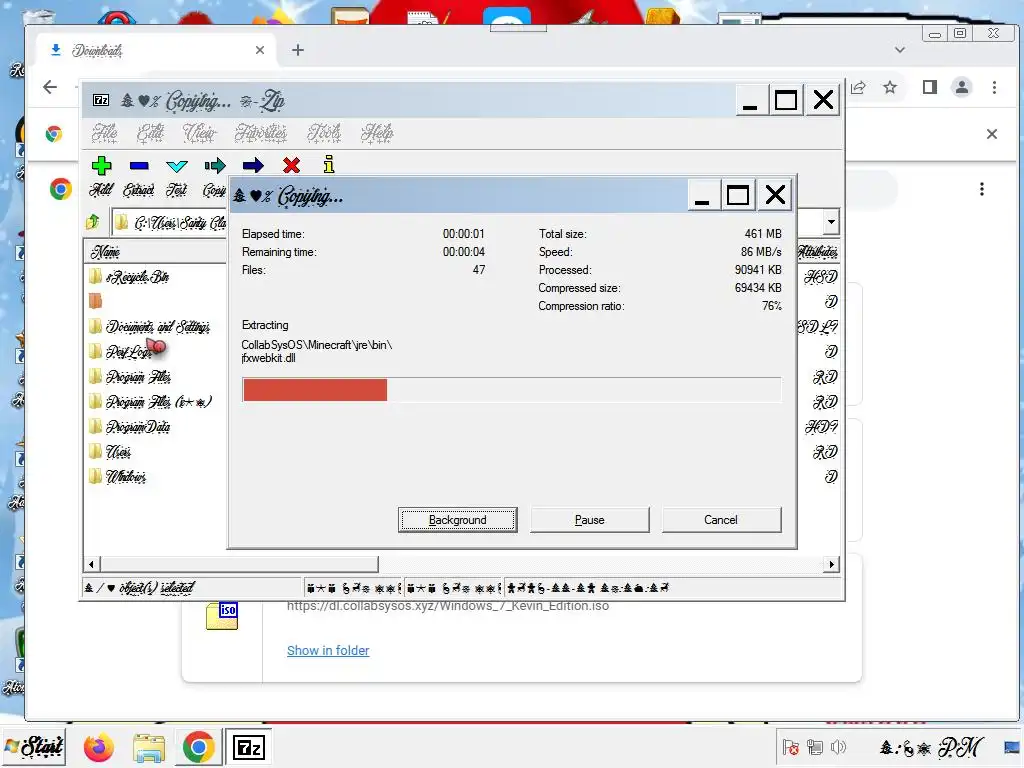This screenshot has height=768, width=1024.
Task: Click the network tray icon
Action: [x=814, y=747]
